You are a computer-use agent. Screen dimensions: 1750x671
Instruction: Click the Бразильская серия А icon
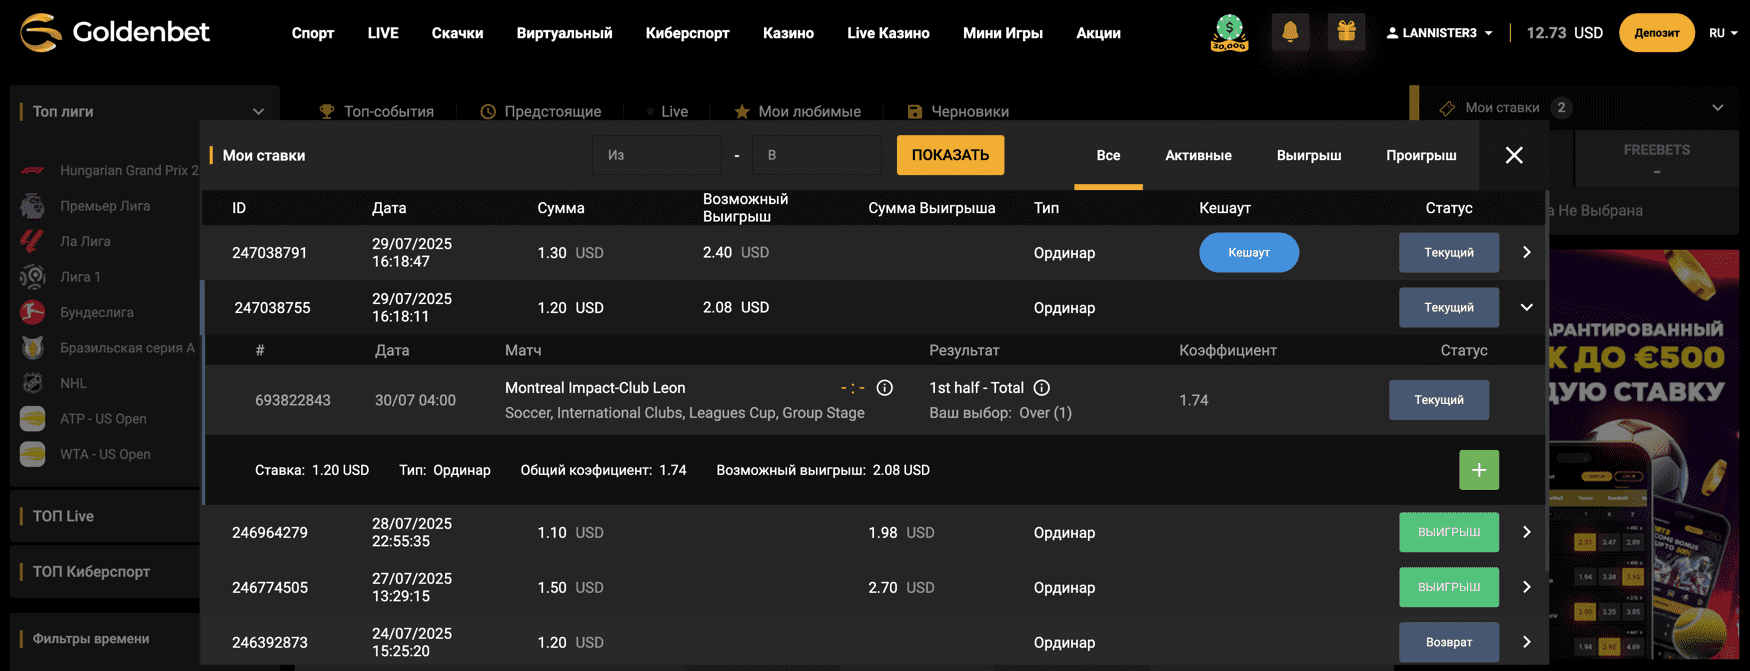33,348
